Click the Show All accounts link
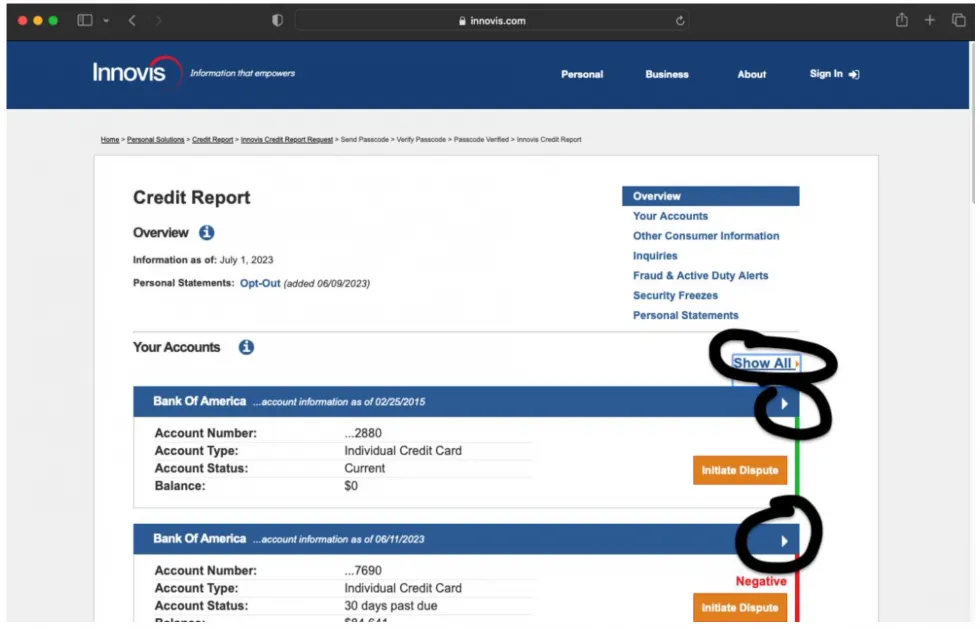This screenshot has width=980, height=629. [x=766, y=363]
